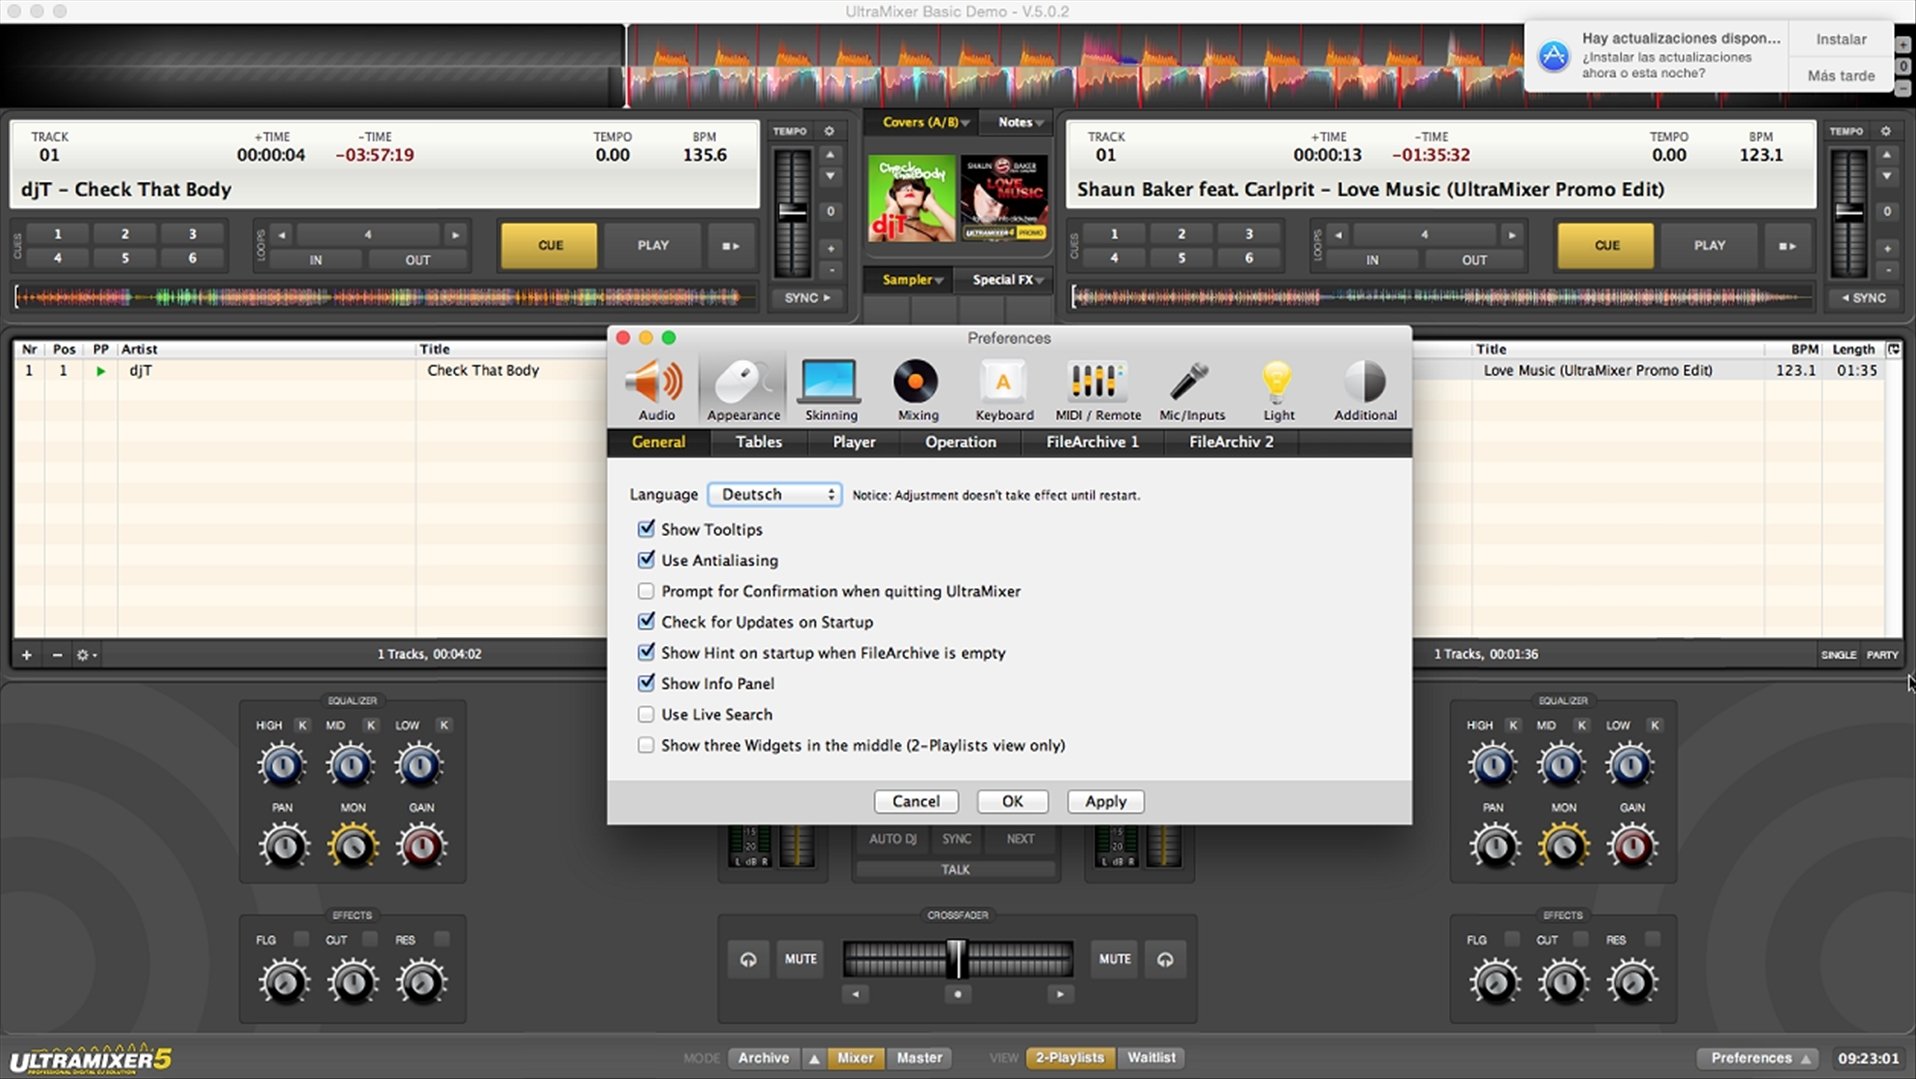Viewport: 1916px width, 1079px height.
Task: Enable Show three Widgets in the middle
Action: coord(646,745)
